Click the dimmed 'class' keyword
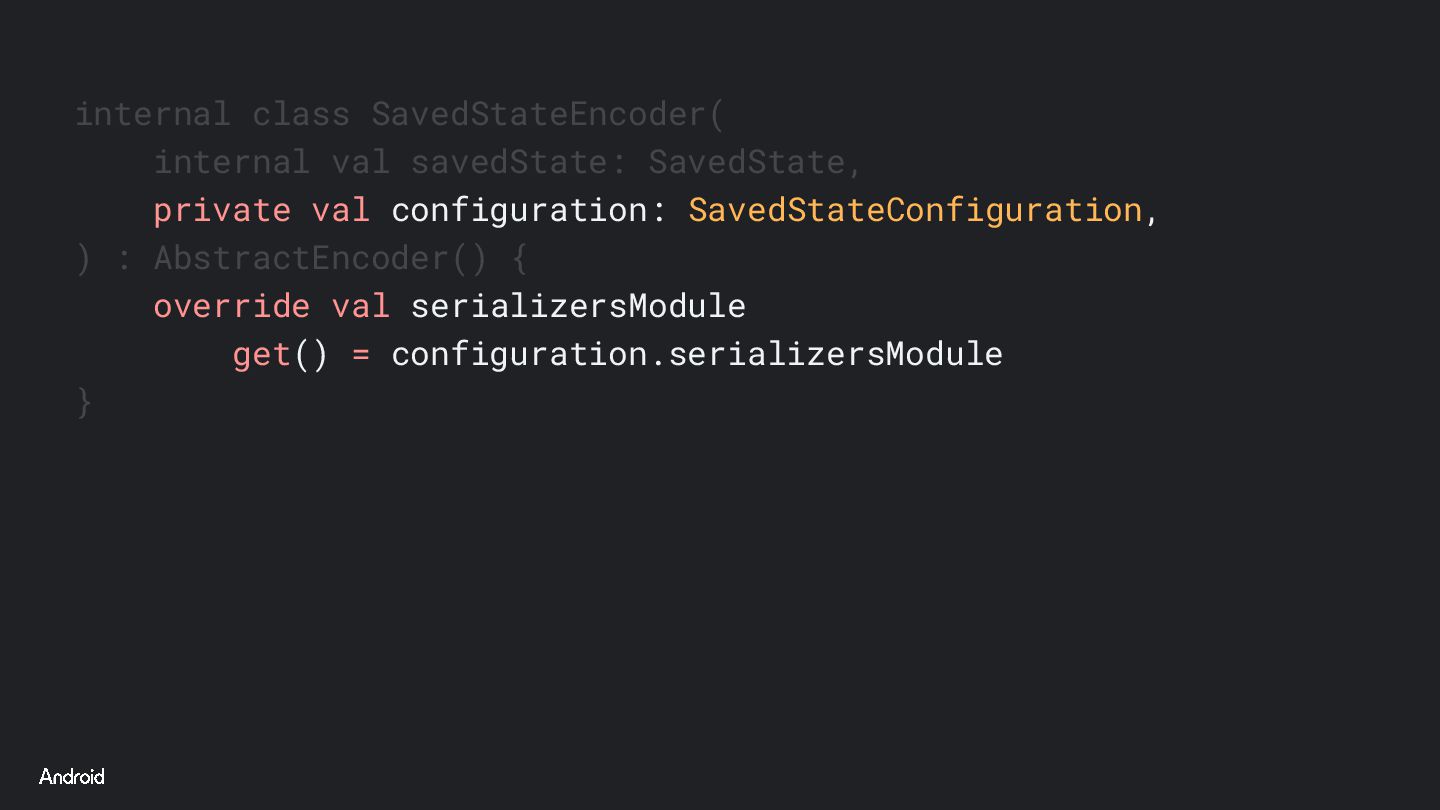 click(301, 114)
